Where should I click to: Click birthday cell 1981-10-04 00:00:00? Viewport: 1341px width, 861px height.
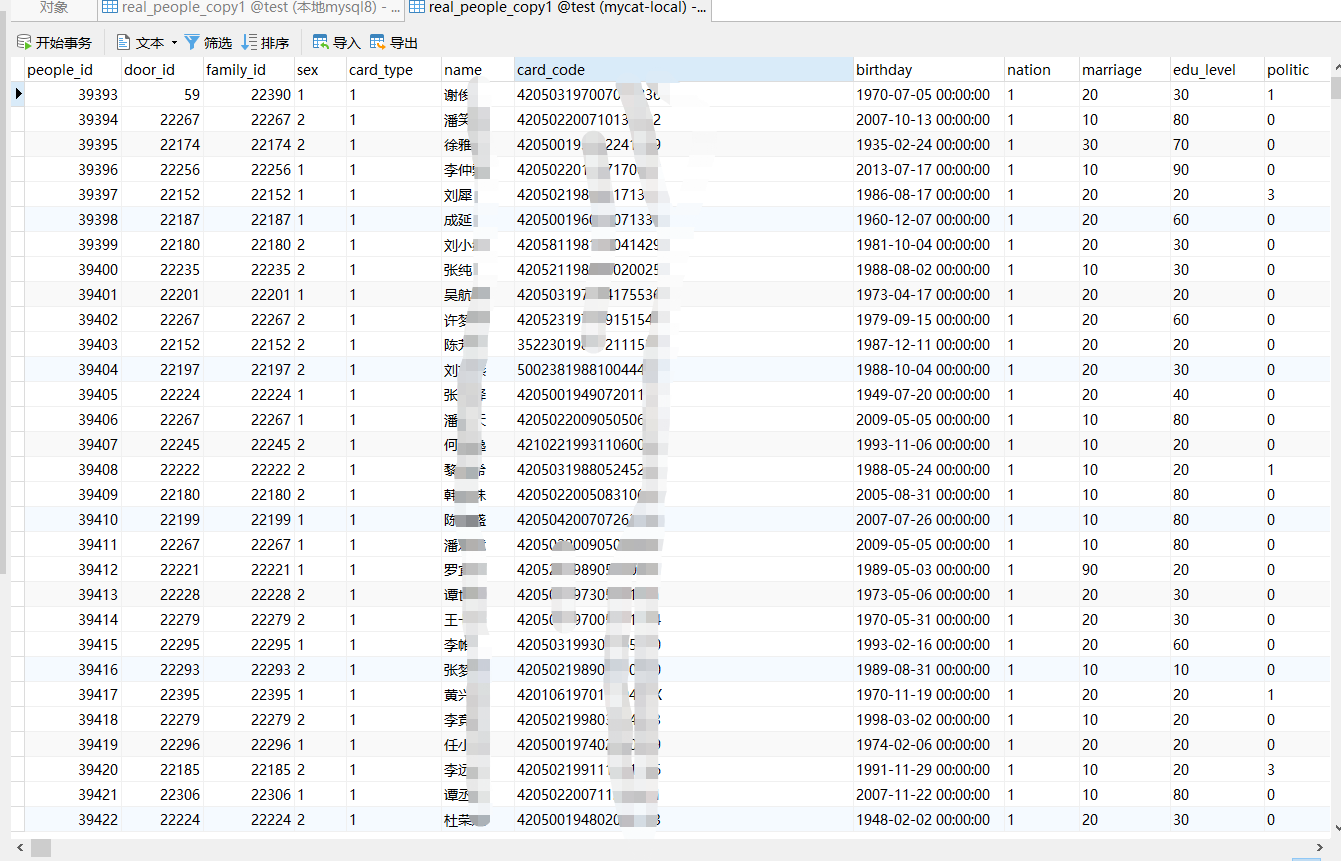click(929, 245)
